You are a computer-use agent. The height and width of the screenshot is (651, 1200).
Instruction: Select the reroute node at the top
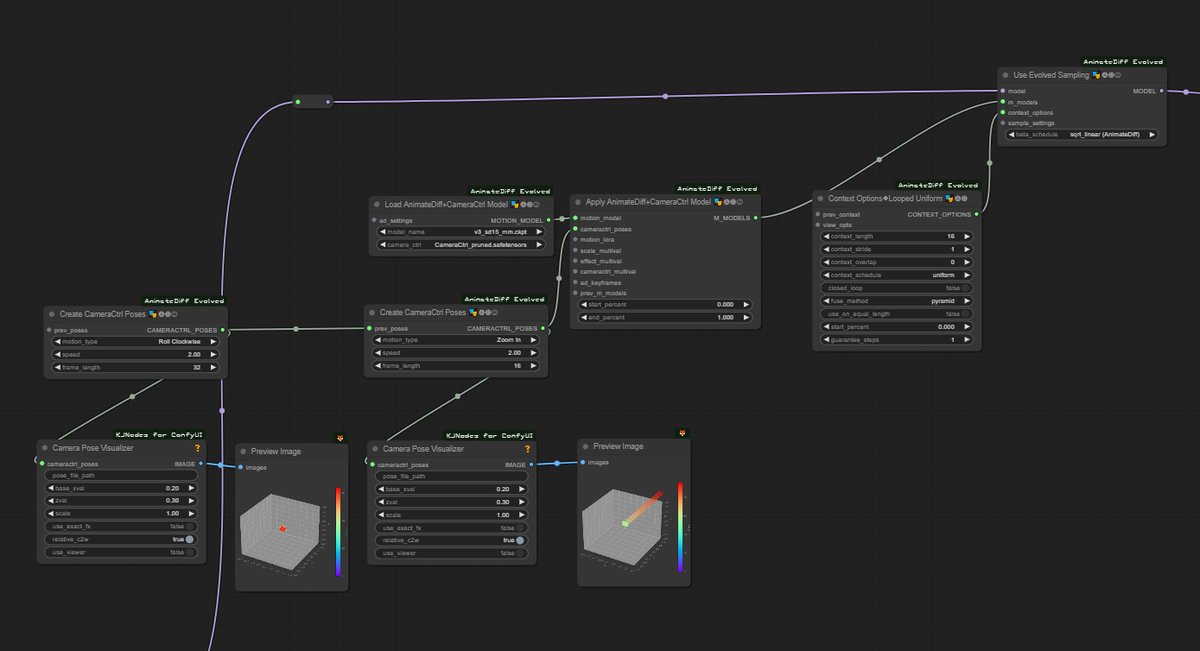[313, 101]
